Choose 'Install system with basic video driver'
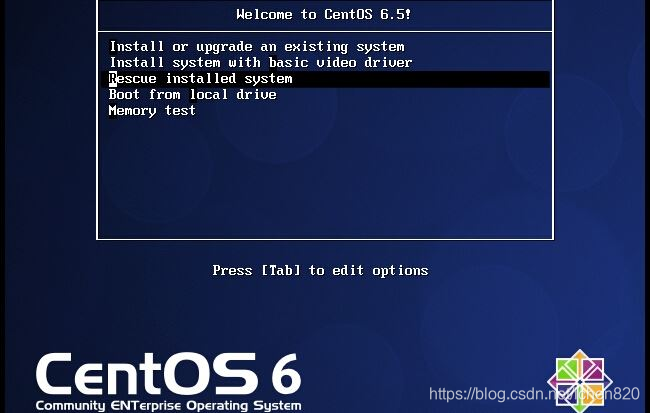 [261, 63]
